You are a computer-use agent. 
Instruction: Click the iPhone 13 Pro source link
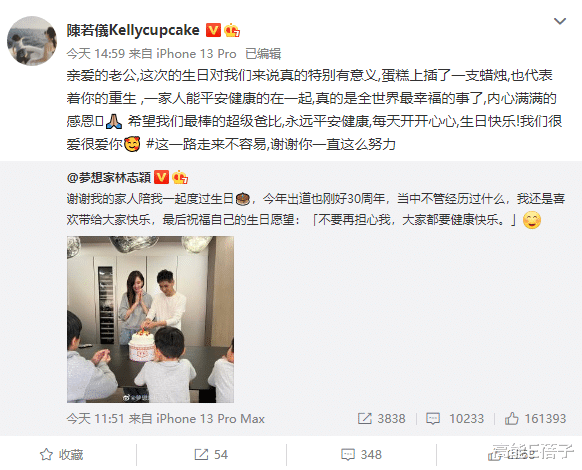[x=196, y=54]
